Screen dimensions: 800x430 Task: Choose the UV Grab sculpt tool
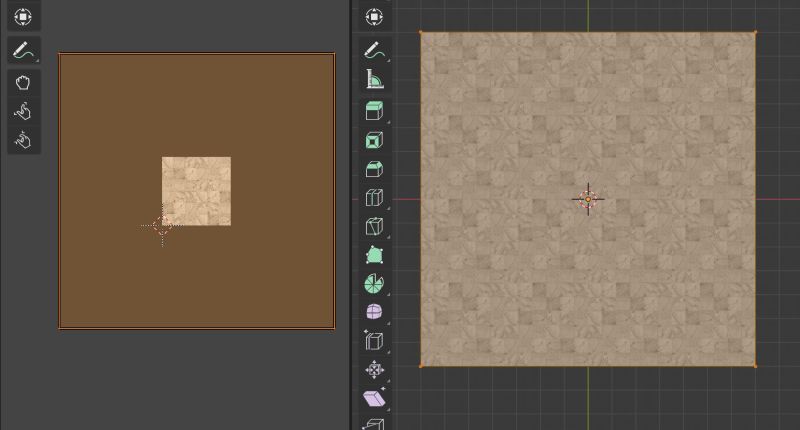coord(23,82)
